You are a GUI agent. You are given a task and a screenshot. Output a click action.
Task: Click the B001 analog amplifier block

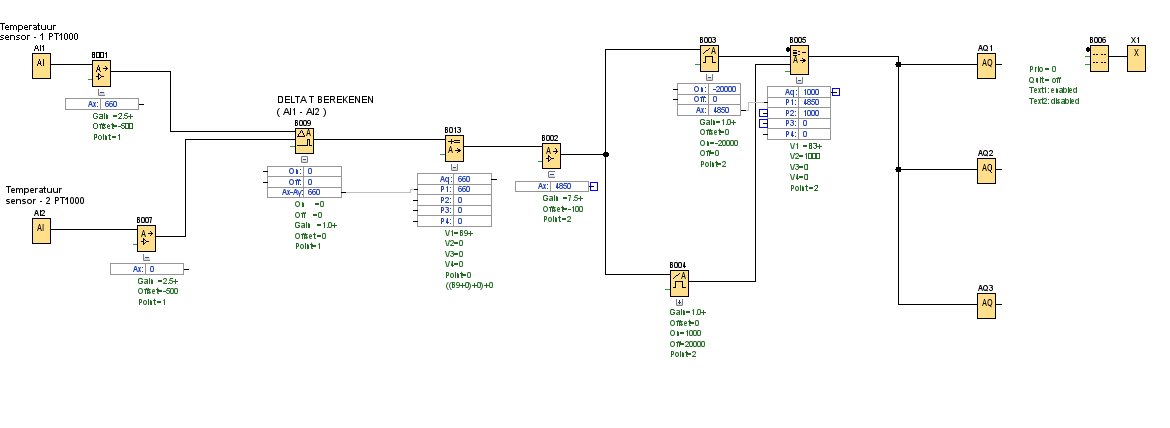pos(101,73)
